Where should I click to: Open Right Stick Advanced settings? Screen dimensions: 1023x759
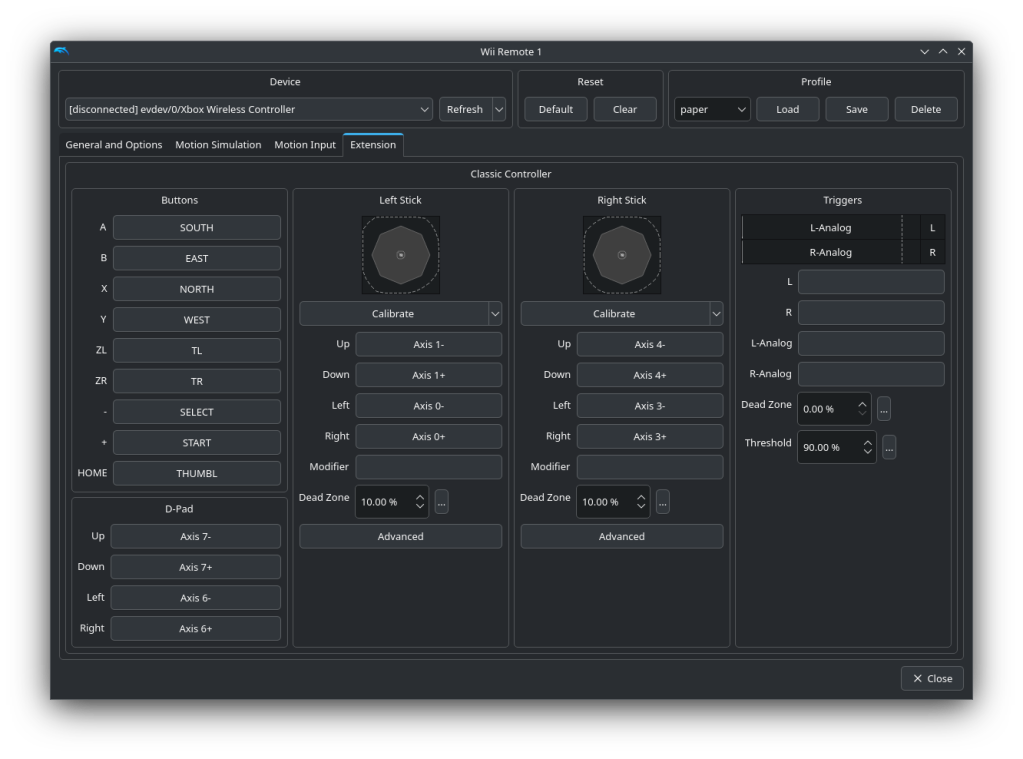coord(621,537)
